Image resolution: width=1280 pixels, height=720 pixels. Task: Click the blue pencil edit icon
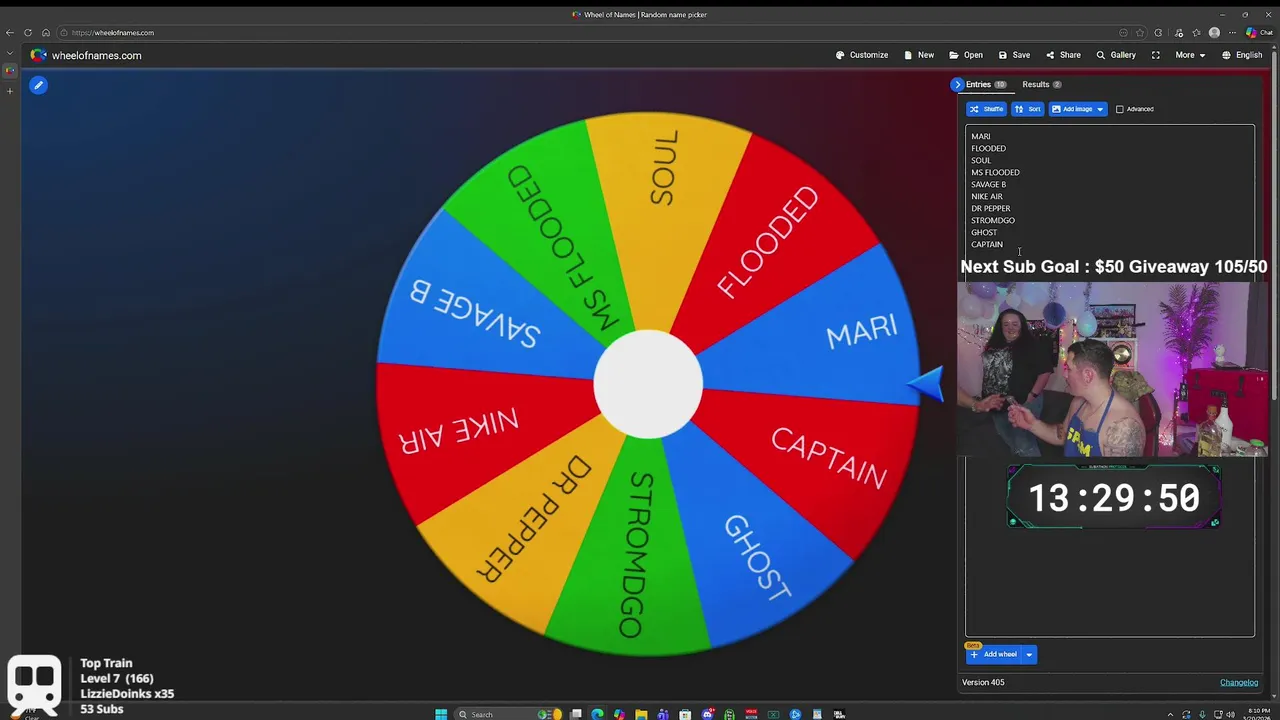(x=38, y=85)
